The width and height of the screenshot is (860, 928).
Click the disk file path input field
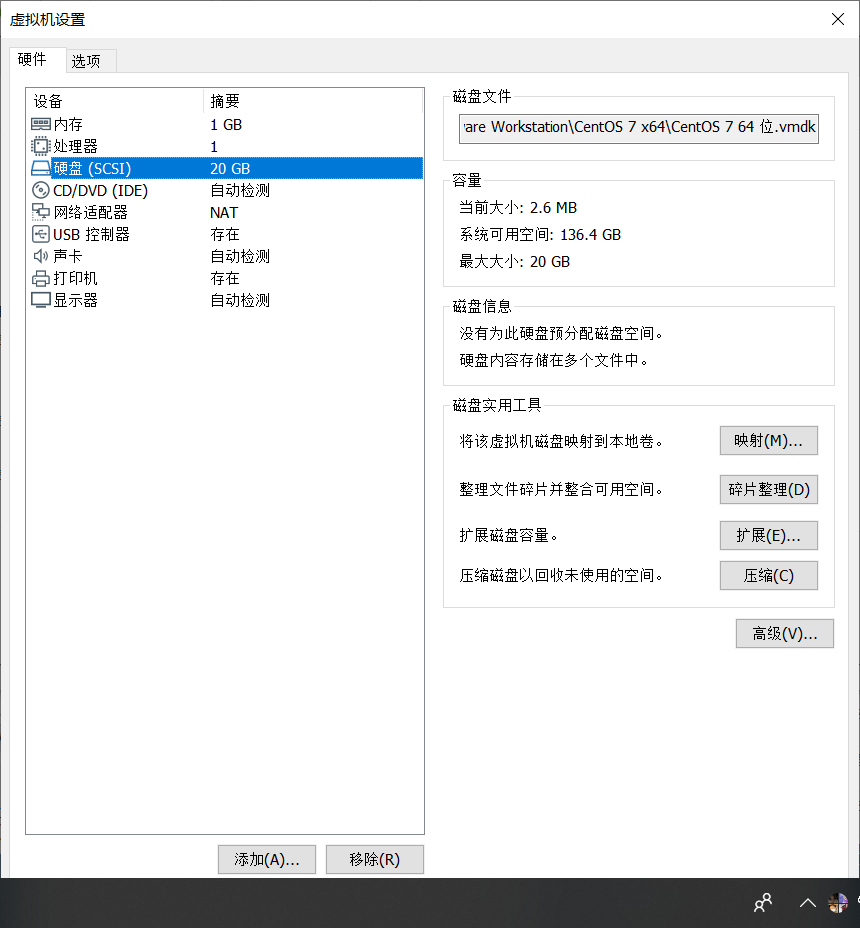[639, 128]
